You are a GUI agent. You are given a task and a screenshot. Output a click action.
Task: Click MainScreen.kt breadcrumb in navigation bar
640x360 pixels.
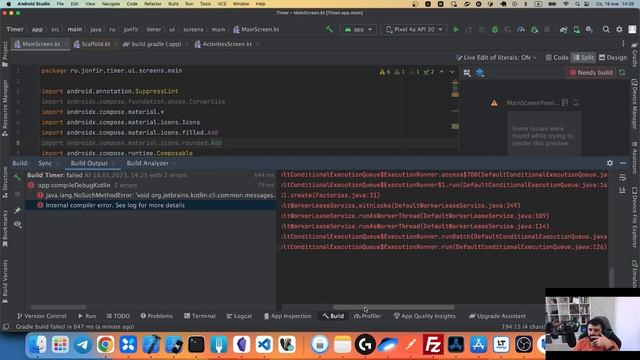pos(256,29)
